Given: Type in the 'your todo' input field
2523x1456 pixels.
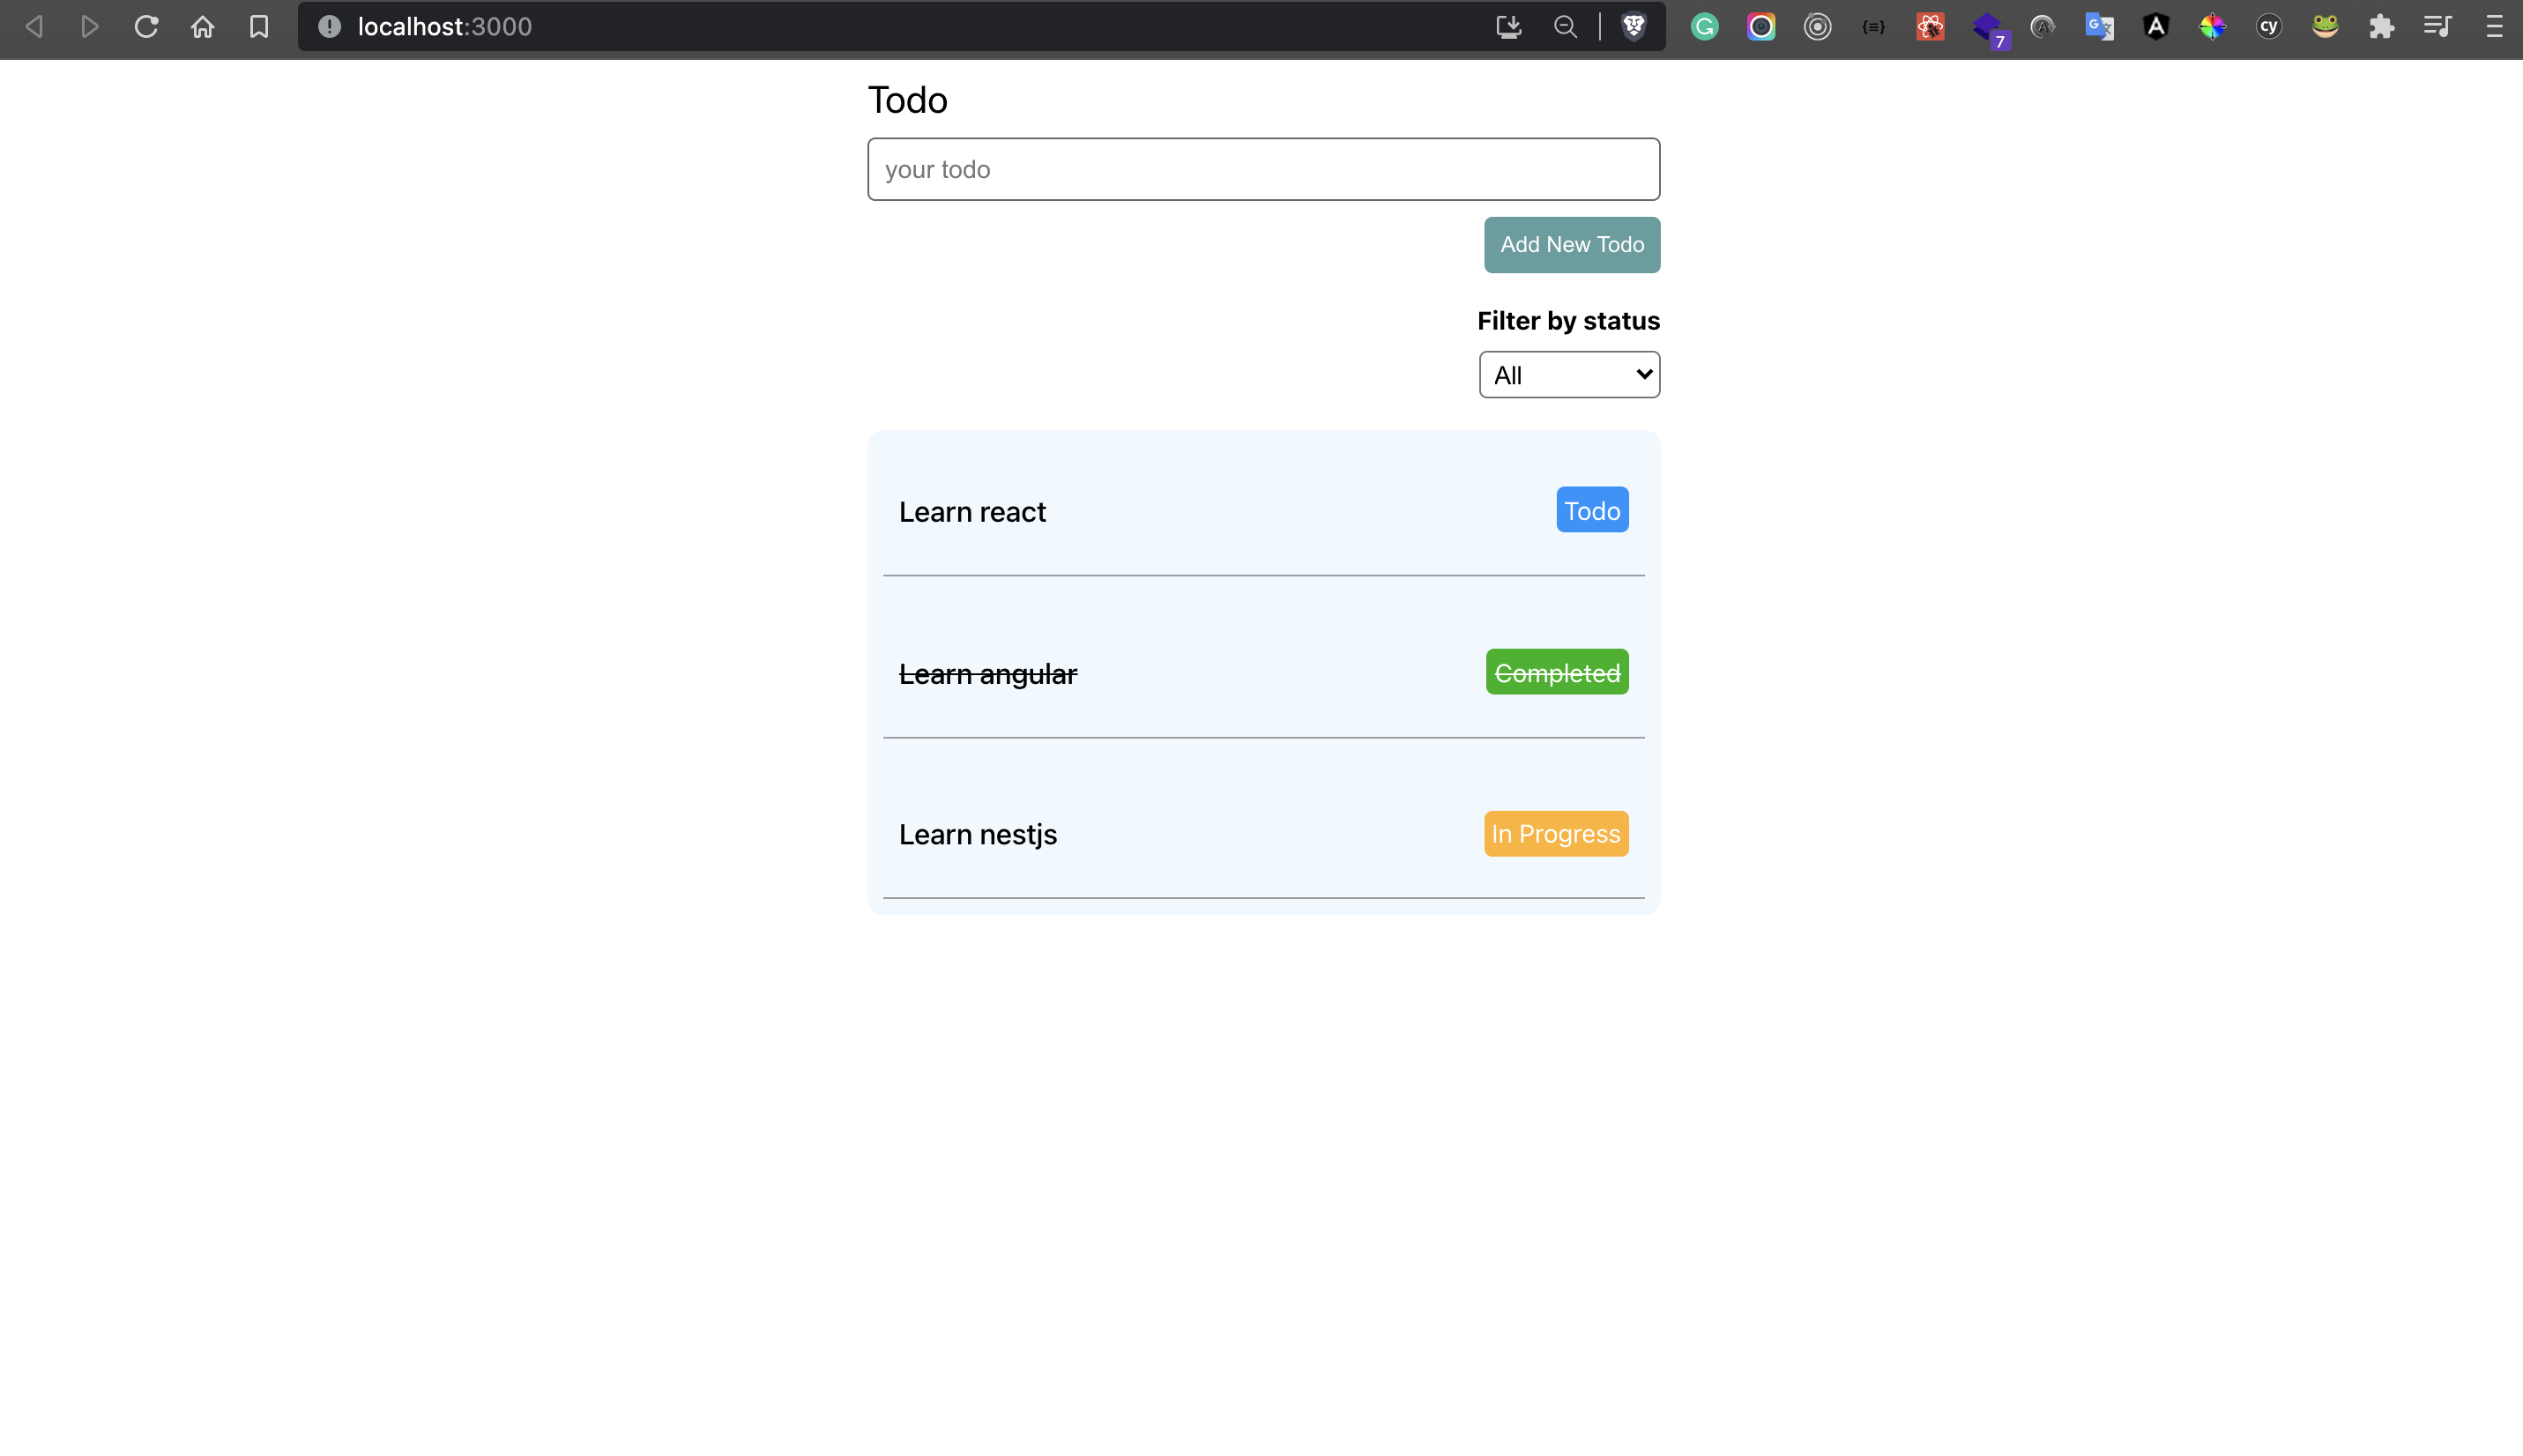Looking at the screenshot, I should 1263,168.
